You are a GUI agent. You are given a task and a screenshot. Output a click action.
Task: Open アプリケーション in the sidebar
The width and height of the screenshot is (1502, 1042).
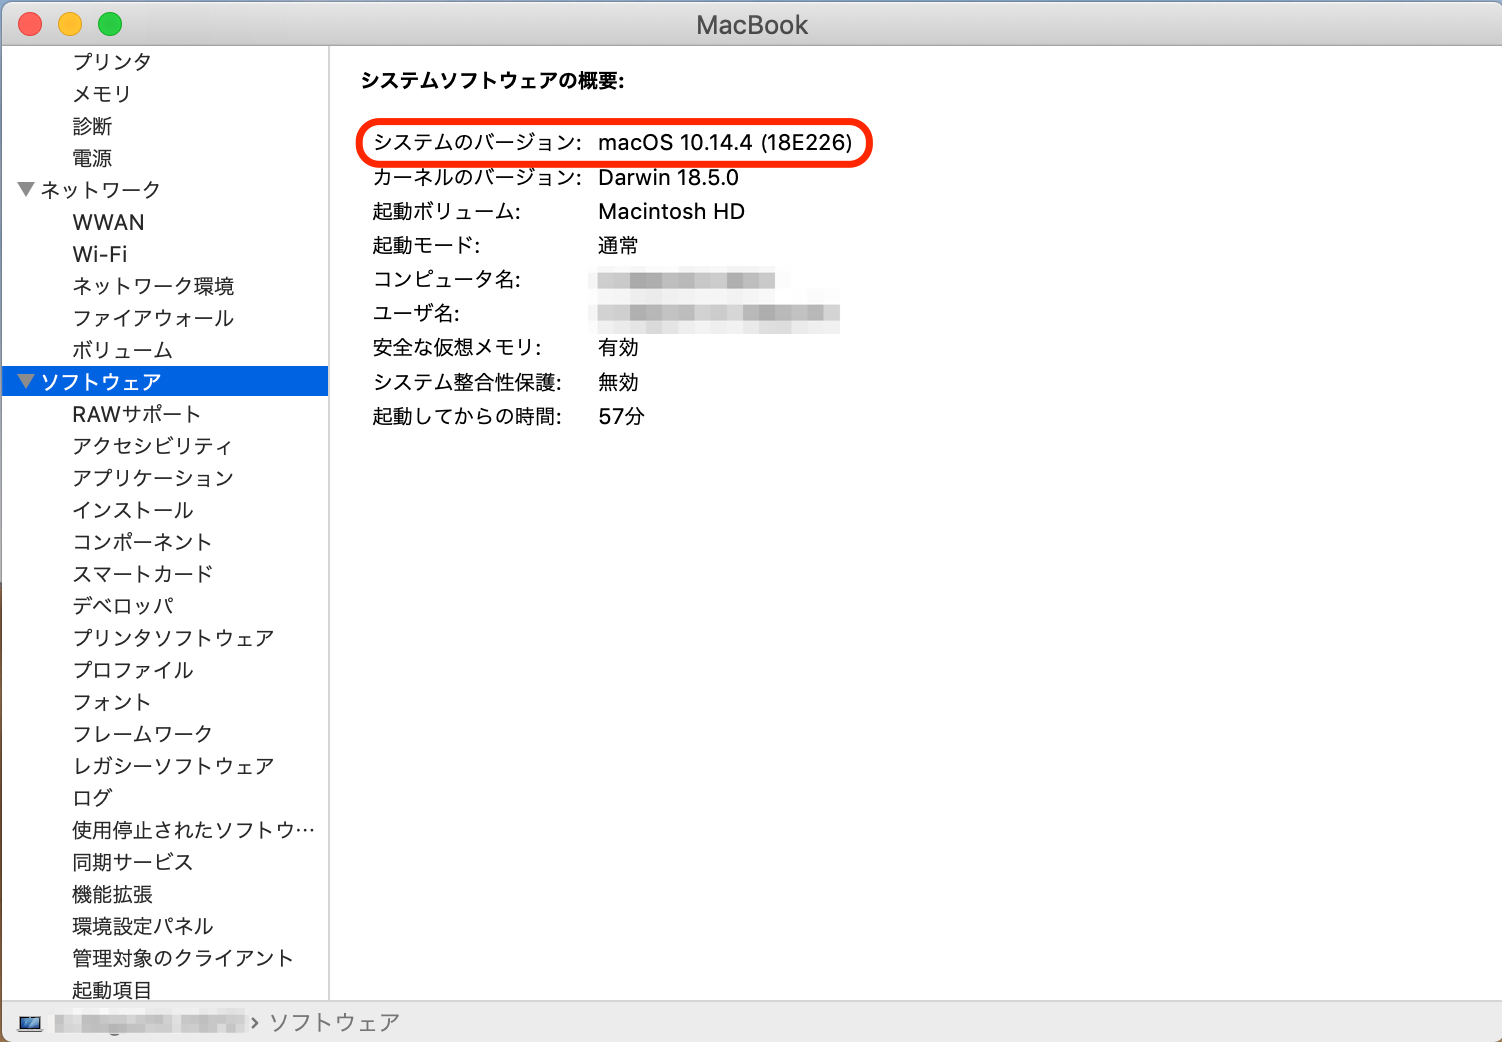coord(153,478)
